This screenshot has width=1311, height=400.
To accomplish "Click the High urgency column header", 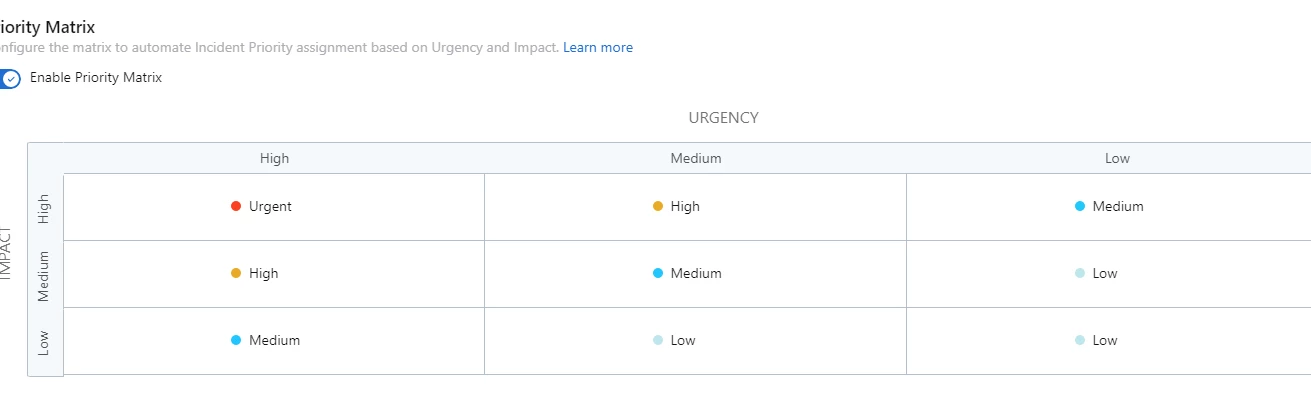I will (x=274, y=158).
